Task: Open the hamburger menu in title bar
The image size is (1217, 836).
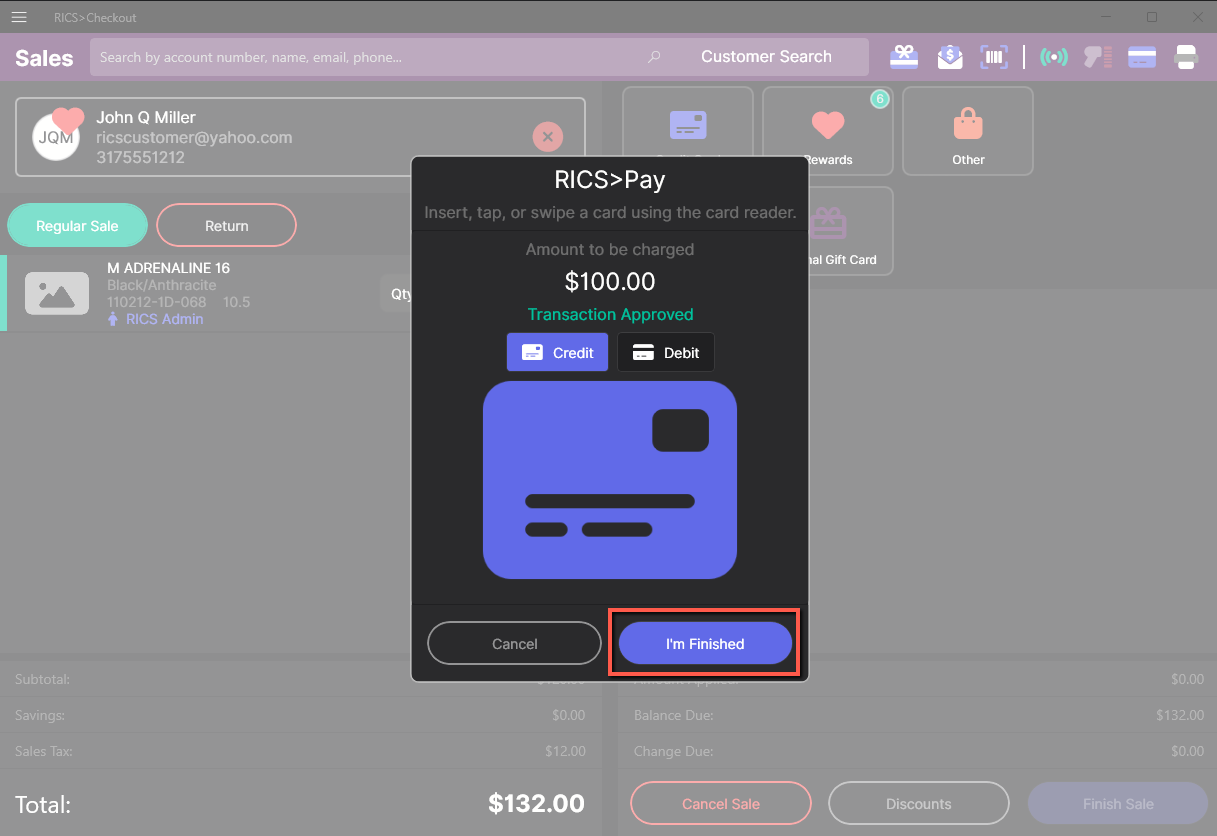Action: [18, 17]
